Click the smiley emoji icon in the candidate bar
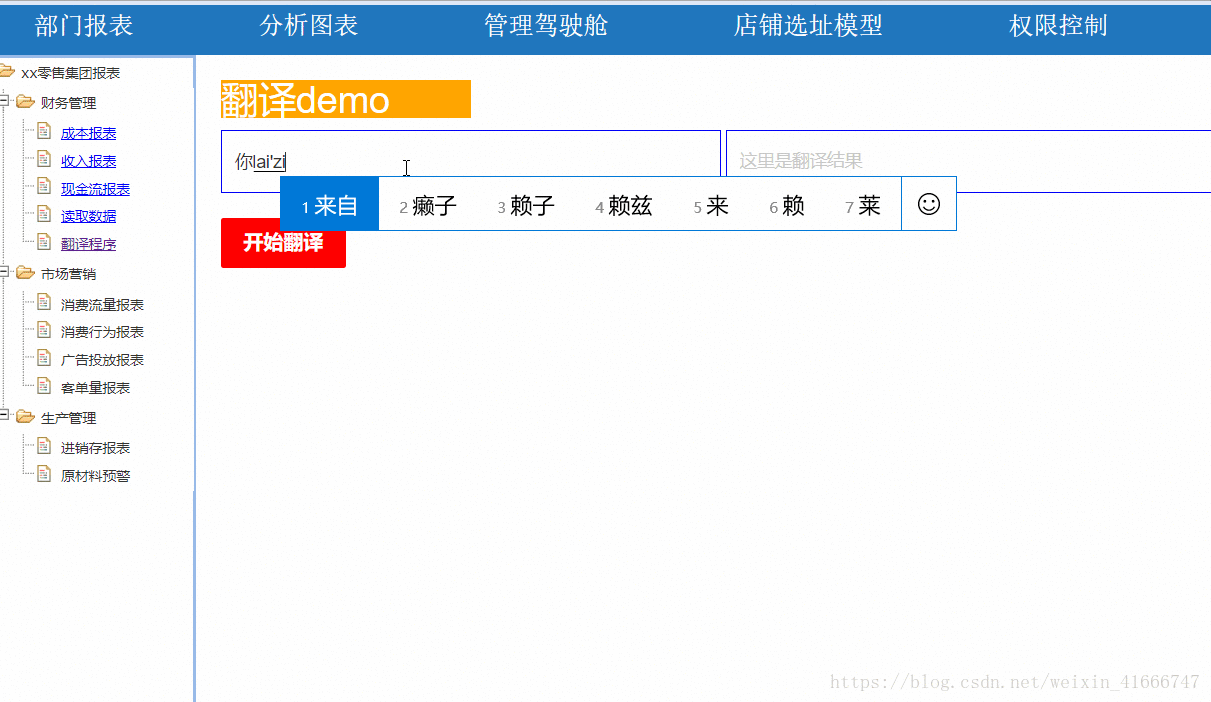This screenshot has height=702, width=1211. [x=929, y=203]
